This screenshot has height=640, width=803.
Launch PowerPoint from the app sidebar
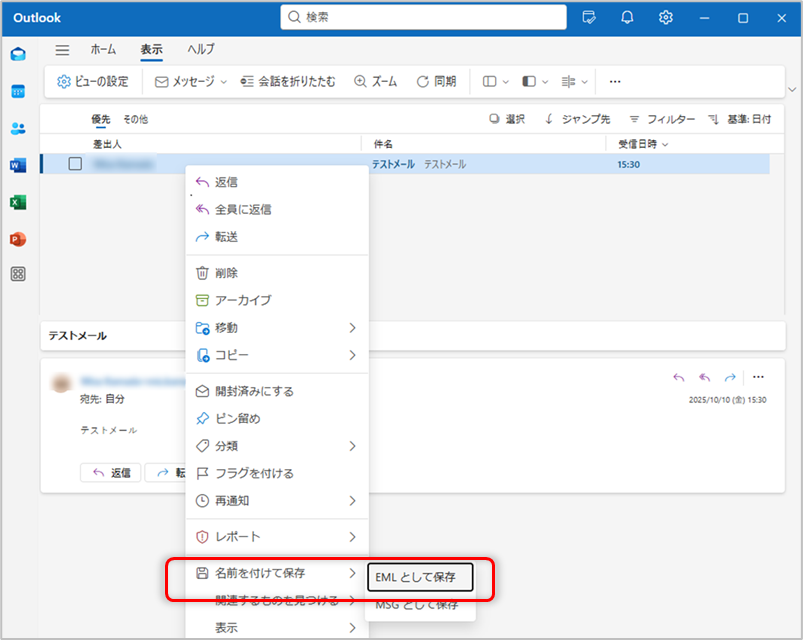[18, 239]
